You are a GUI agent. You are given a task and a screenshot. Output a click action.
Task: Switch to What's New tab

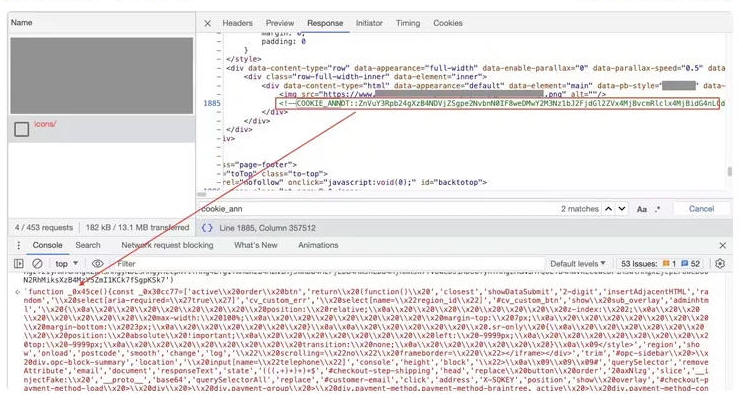[256, 245]
